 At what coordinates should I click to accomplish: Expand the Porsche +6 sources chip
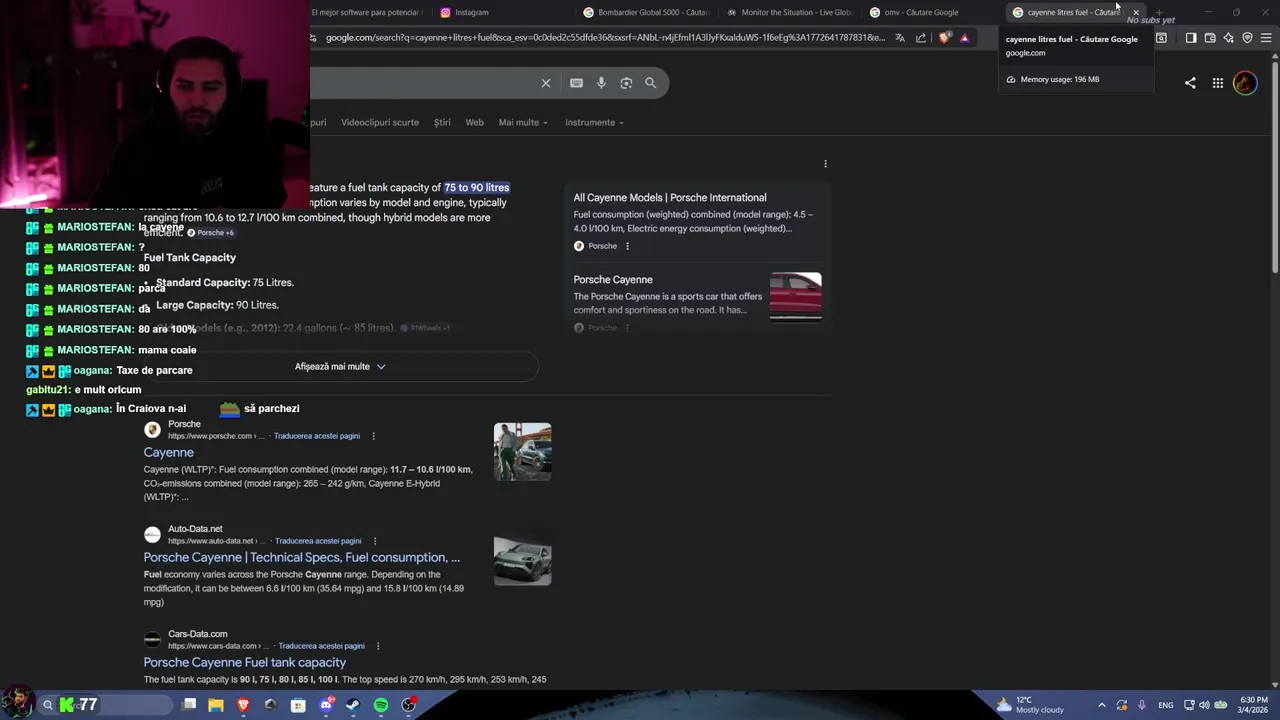[x=211, y=233]
